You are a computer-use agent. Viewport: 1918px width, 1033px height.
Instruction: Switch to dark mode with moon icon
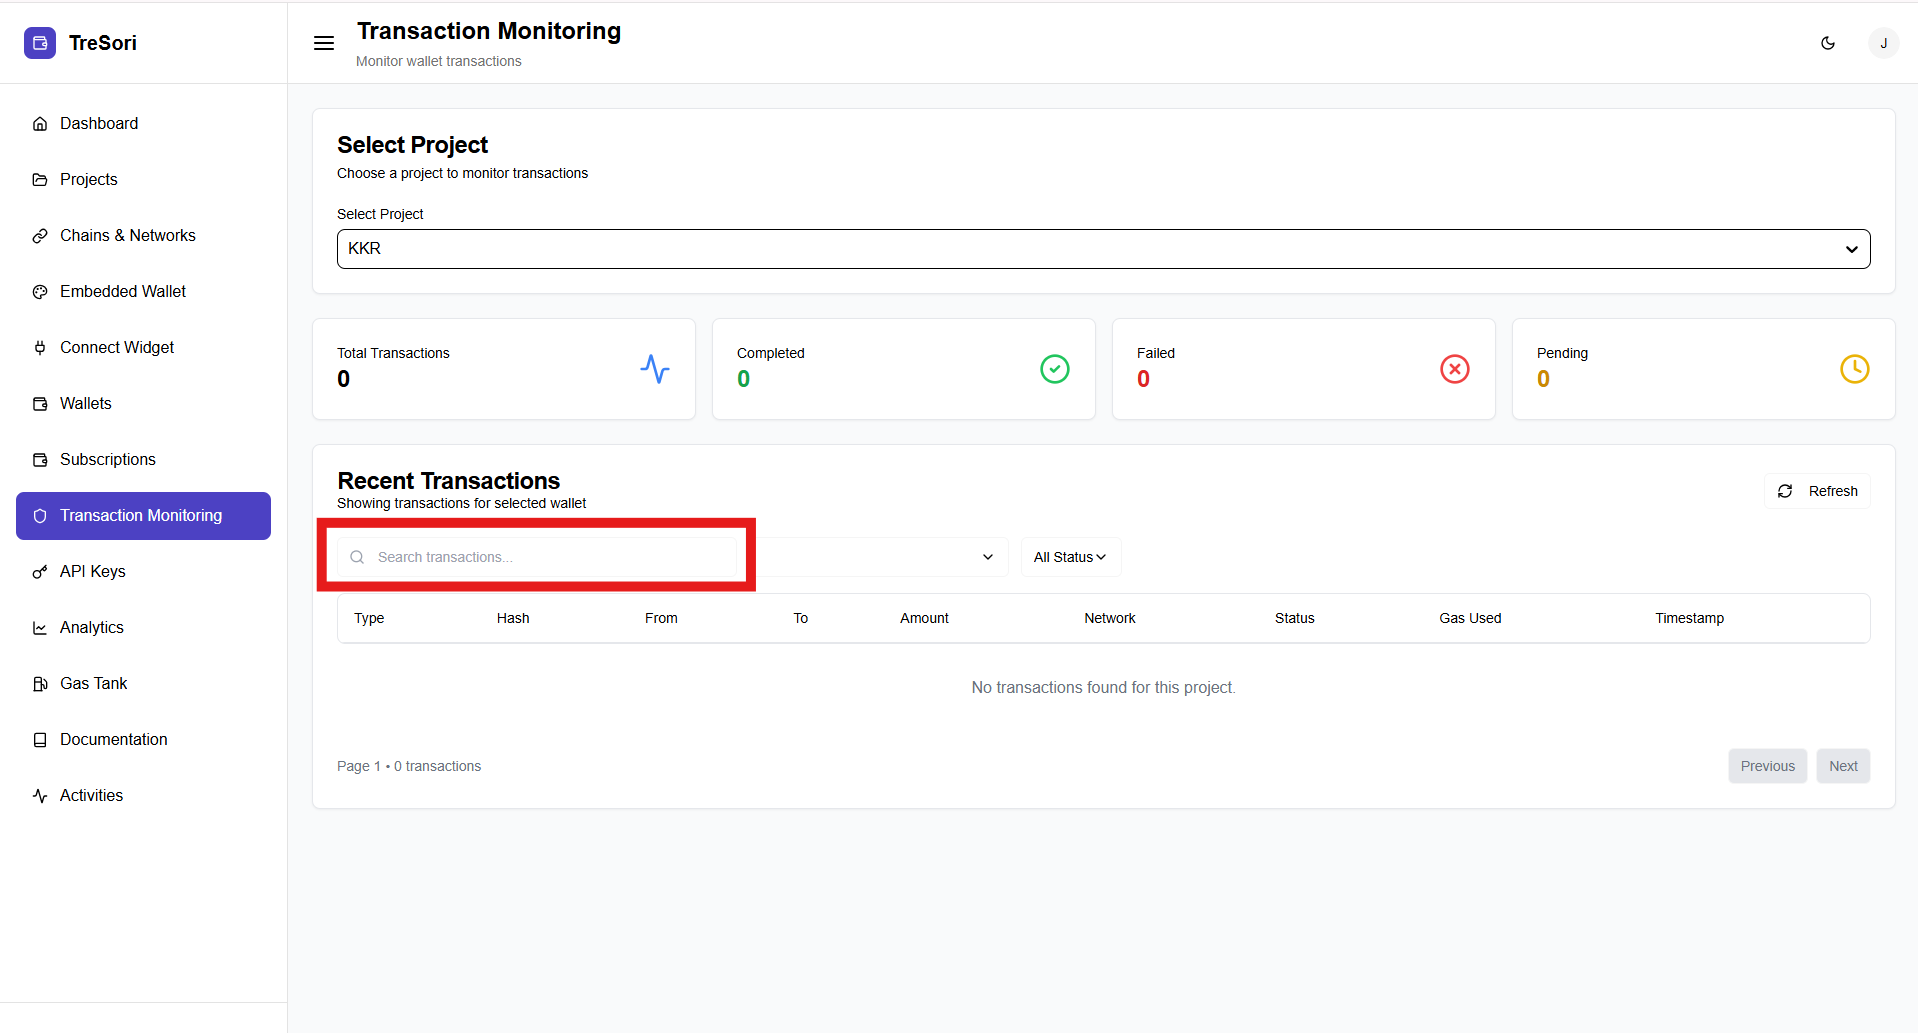(x=1828, y=43)
